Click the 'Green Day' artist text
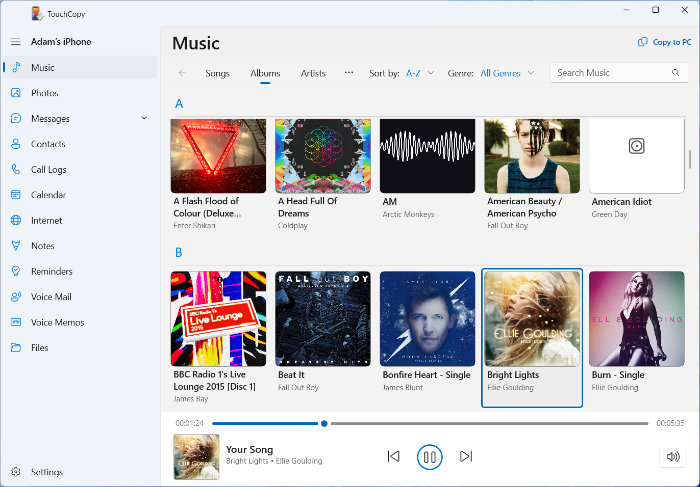 (x=609, y=215)
